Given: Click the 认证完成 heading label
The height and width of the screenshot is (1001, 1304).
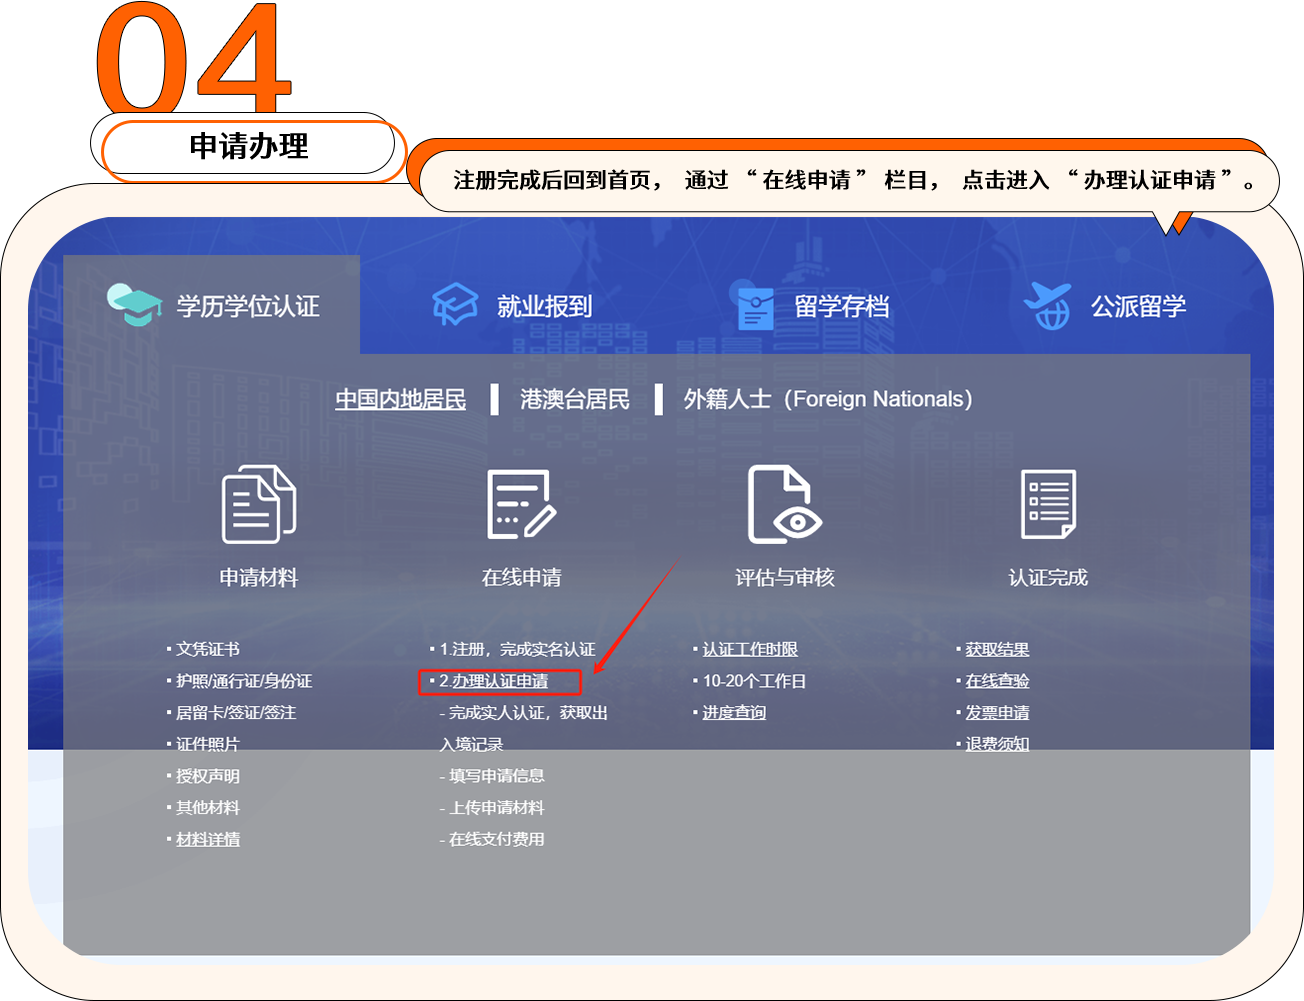Looking at the screenshot, I should pyautogui.click(x=1048, y=577).
